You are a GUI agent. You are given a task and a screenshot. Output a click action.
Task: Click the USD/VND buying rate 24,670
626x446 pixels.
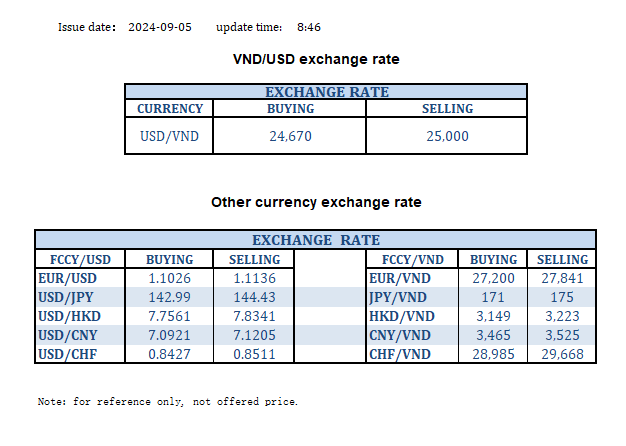pyautogui.click(x=291, y=136)
